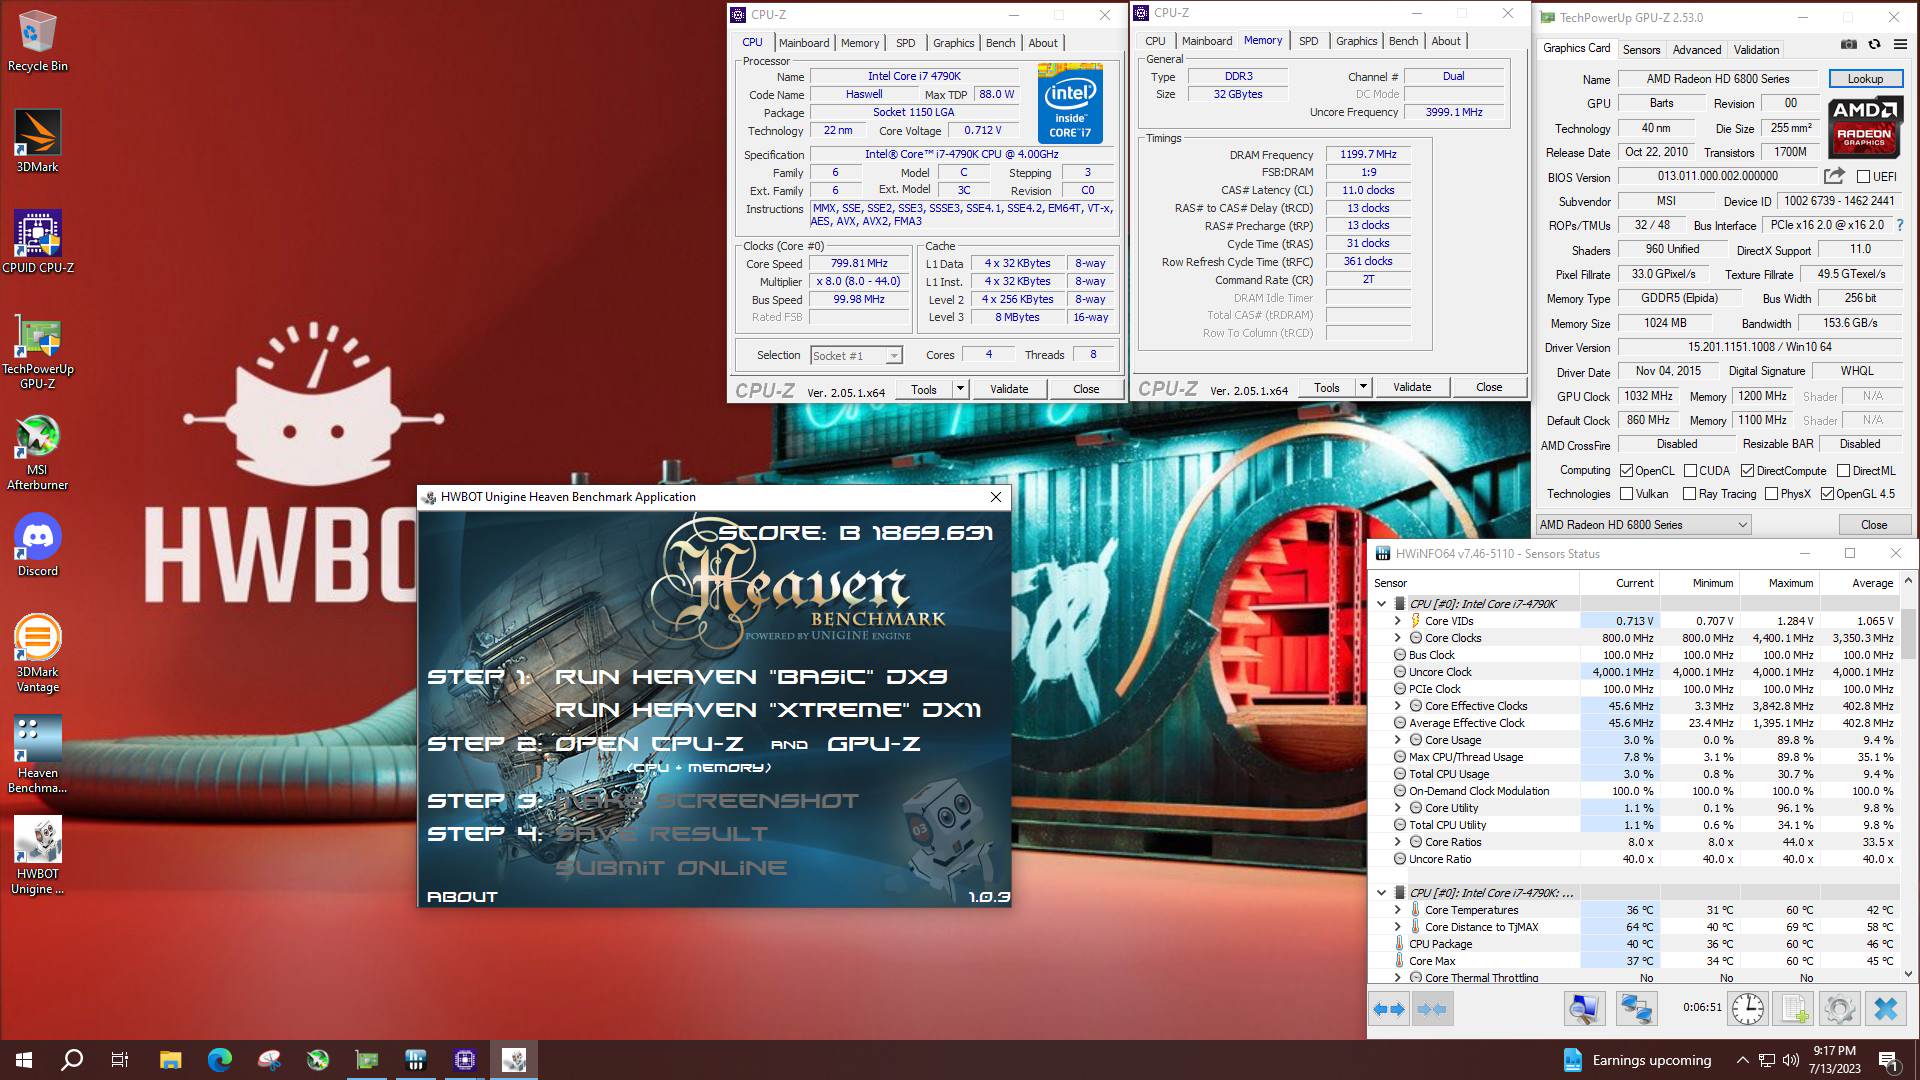Open Tools dropdown arrow in CPU-Z CPU window
Image resolution: width=1920 pixels, height=1080 pixels.
(x=961, y=389)
